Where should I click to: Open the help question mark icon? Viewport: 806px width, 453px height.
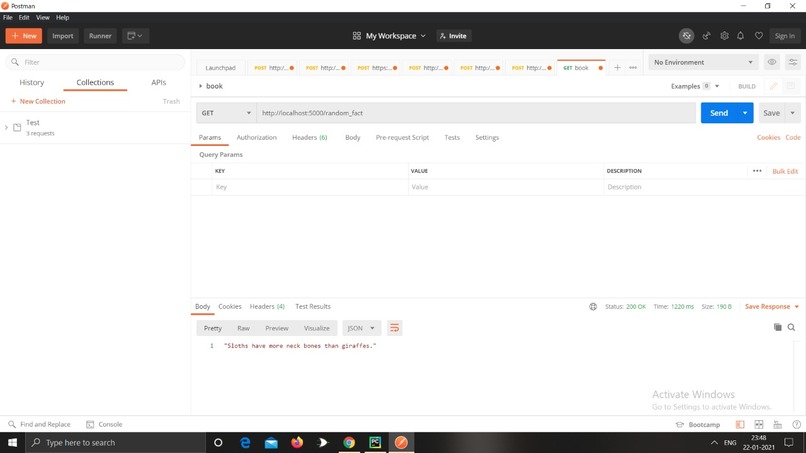pyautogui.click(x=797, y=425)
